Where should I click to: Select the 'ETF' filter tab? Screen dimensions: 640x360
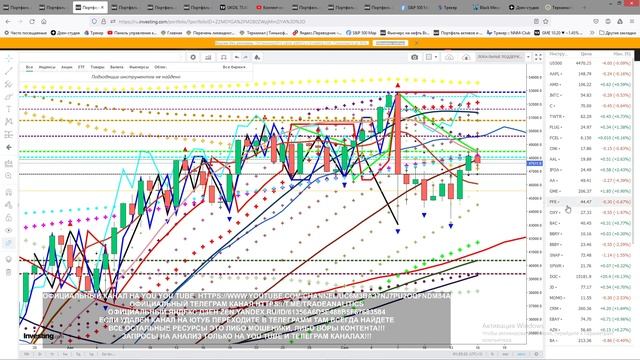[x=81, y=67]
